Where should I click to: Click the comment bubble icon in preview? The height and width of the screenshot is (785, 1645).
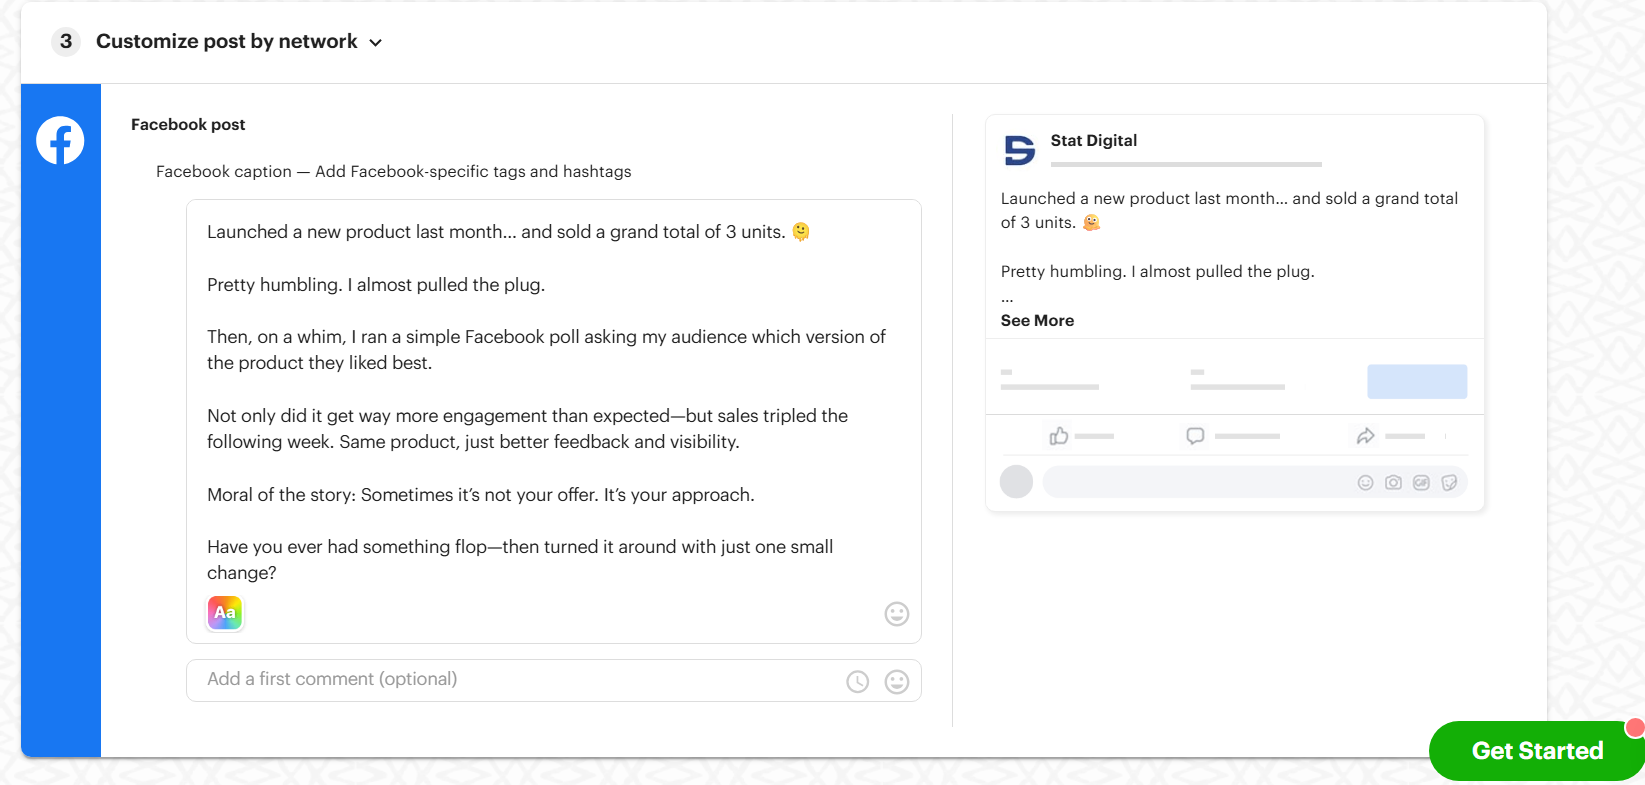[1195, 436]
